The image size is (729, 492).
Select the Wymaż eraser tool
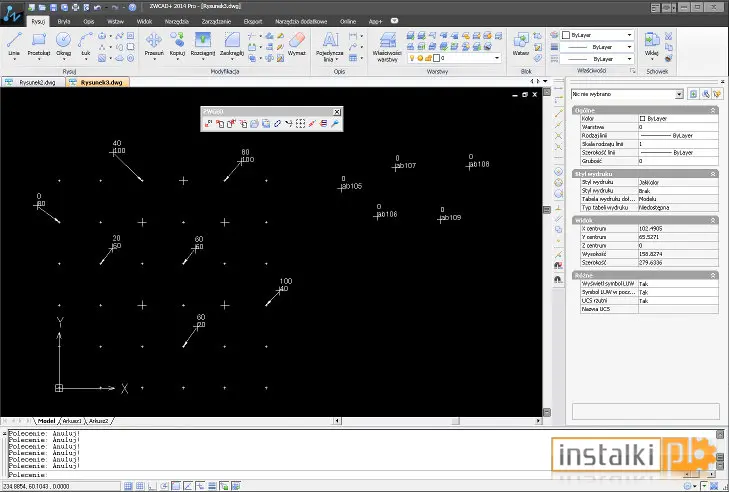click(297, 44)
